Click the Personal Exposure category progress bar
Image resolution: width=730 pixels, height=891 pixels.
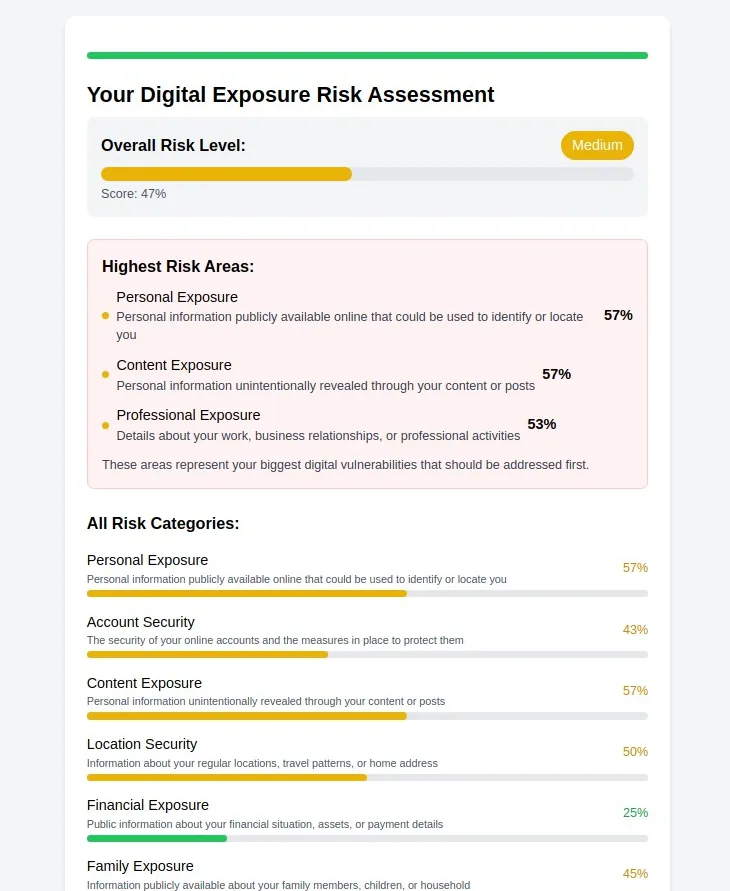coord(368,593)
